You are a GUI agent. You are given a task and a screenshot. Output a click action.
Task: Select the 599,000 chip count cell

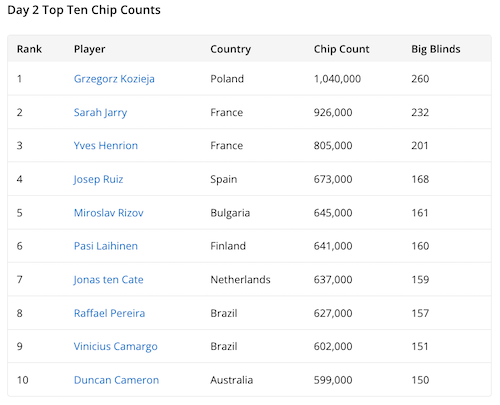[x=333, y=380]
